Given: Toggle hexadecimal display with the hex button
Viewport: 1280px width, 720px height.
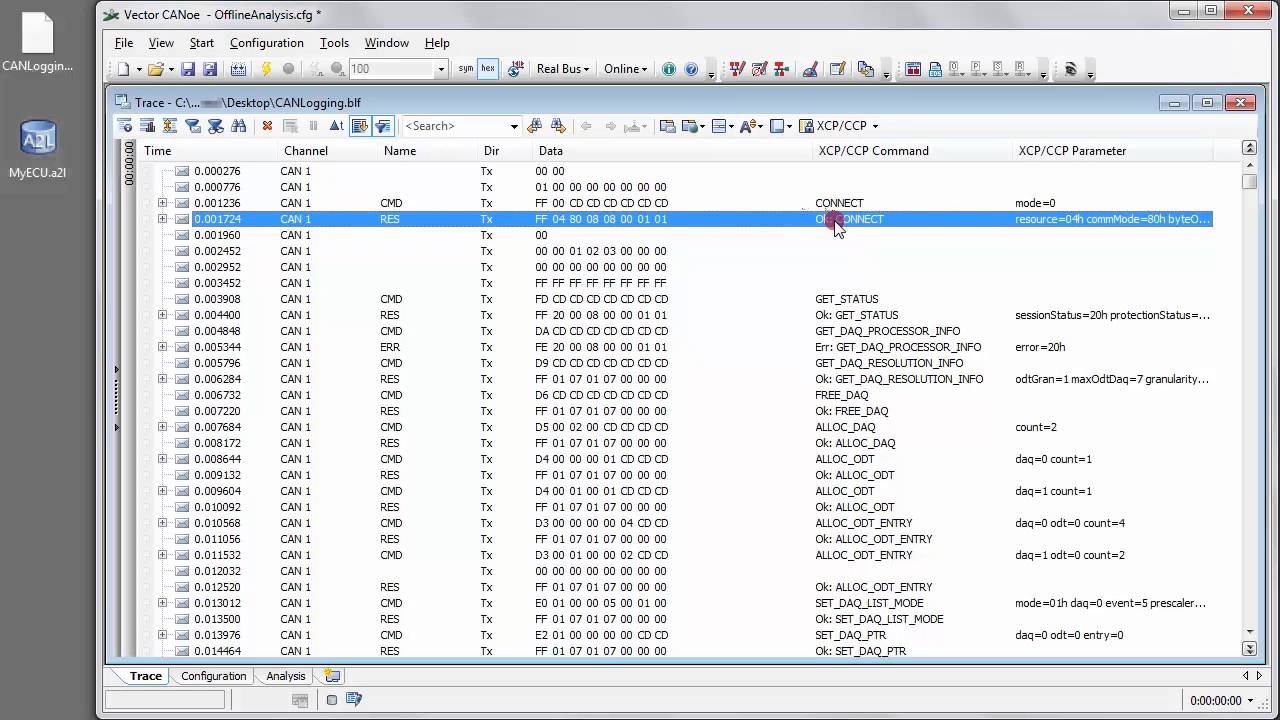Looking at the screenshot, I should pos(488,69).
